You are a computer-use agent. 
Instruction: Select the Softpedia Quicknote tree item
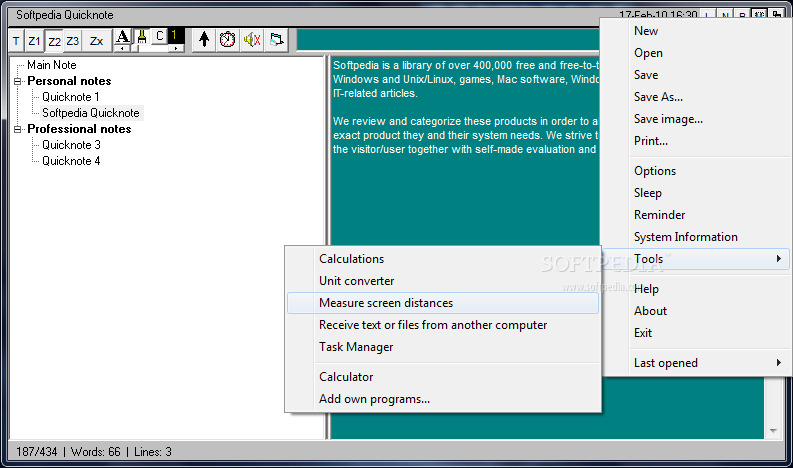(x=91, y=113)
